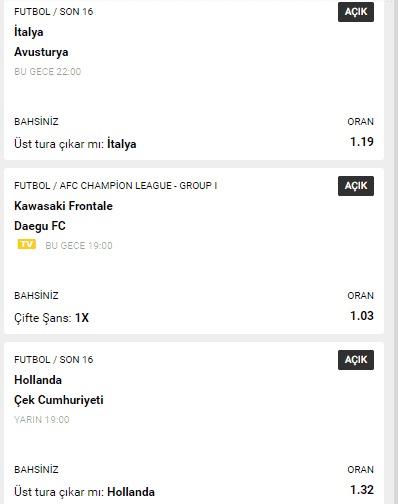This screenshot has width=398, height=504.
Task: Click the 1.19 odds value
Action: (362, 142)
